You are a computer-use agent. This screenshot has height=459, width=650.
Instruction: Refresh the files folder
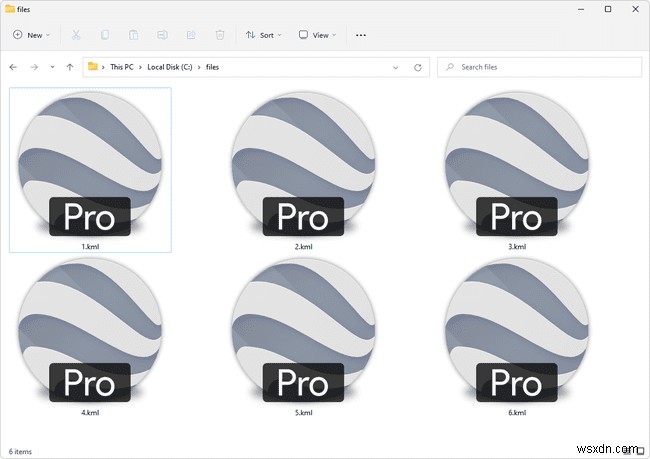(x=418, y=67)
